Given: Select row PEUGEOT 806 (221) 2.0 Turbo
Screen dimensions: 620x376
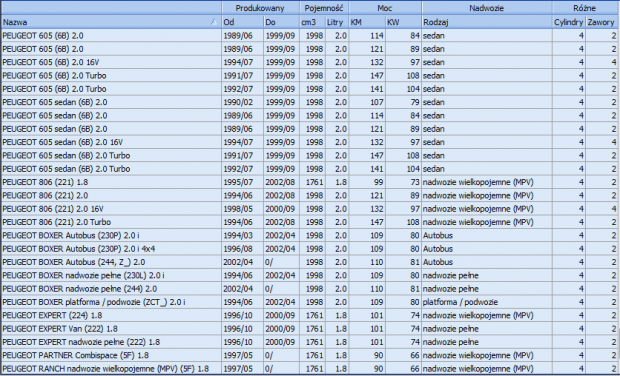Looking at the screenshot, I should (x=310, y=222).
